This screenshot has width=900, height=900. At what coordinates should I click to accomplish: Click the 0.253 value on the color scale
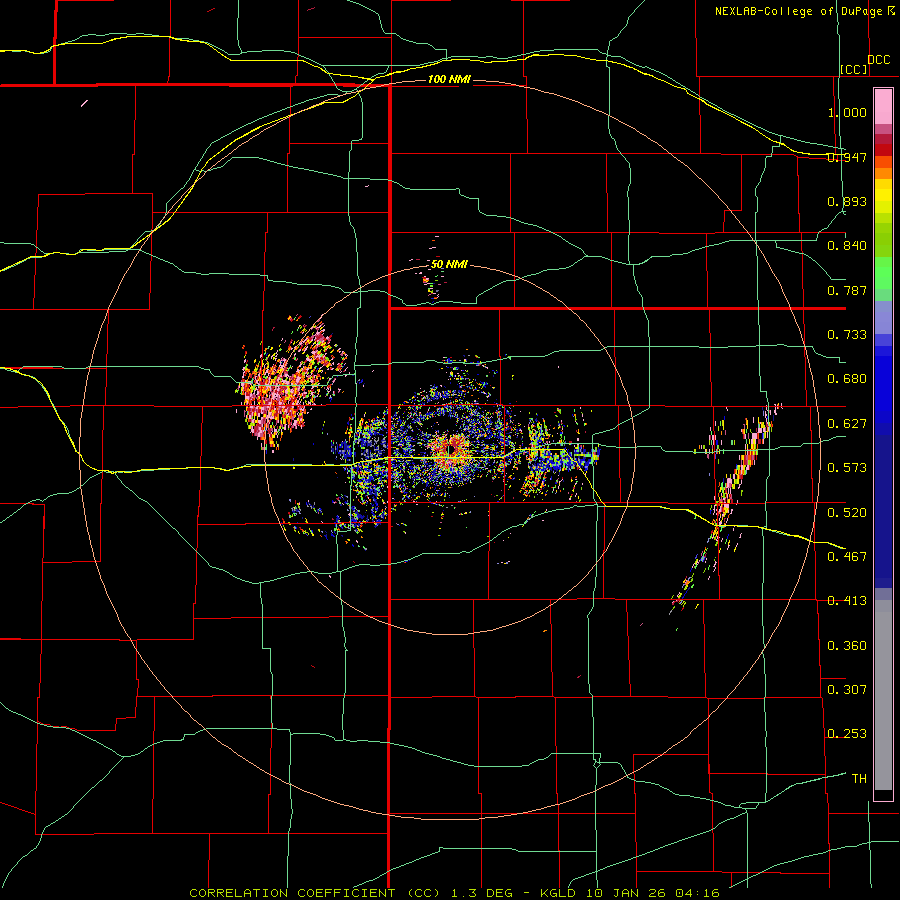pos(847,734)
